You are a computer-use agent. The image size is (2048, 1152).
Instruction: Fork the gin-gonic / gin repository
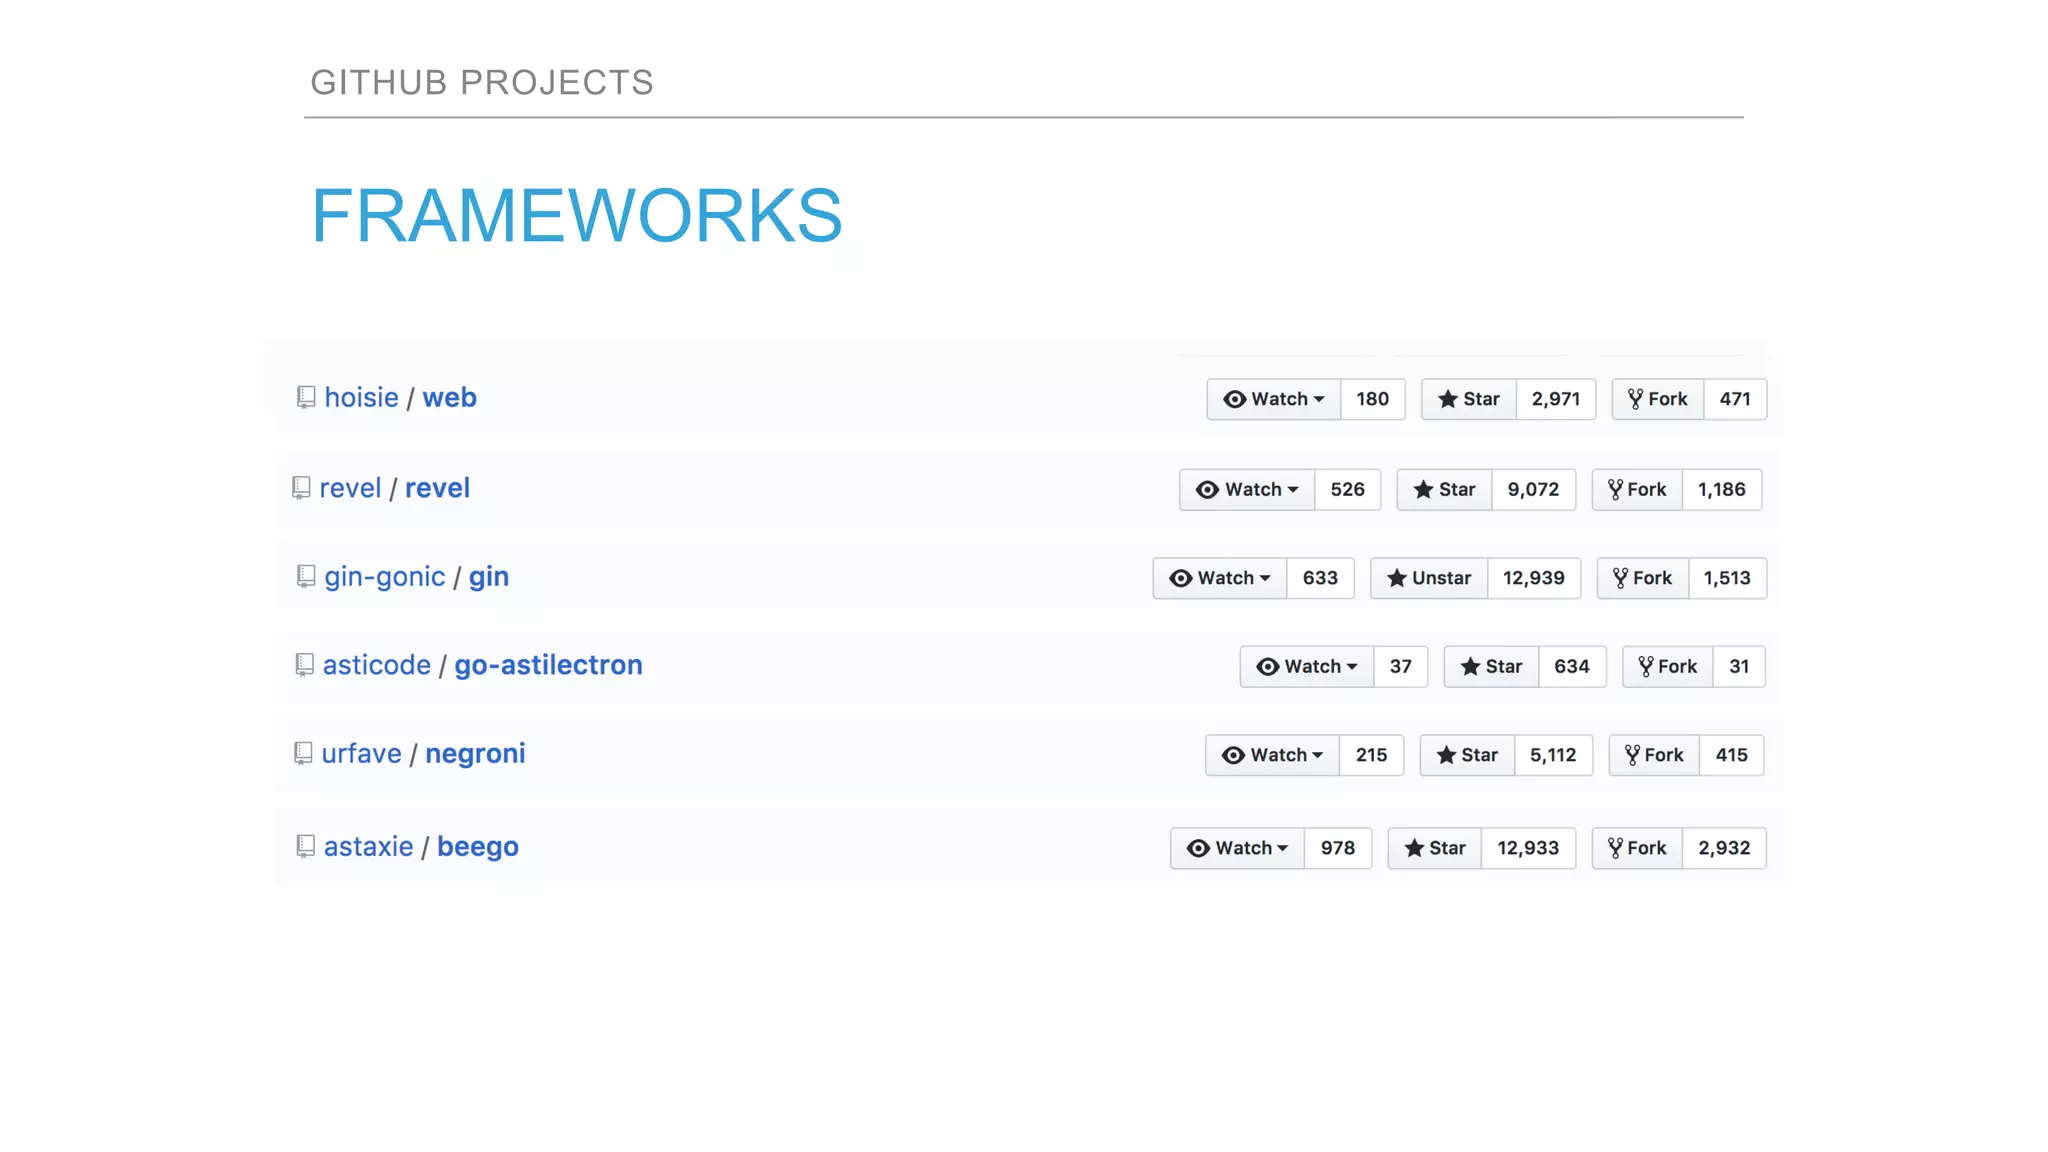1643,578
